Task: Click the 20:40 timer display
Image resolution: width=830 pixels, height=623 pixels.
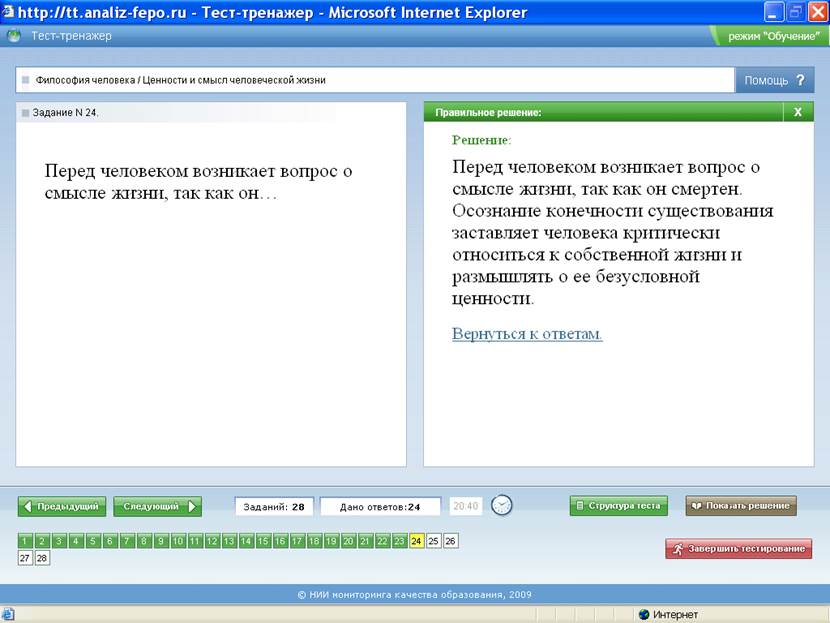Action: tap(466, 506)
